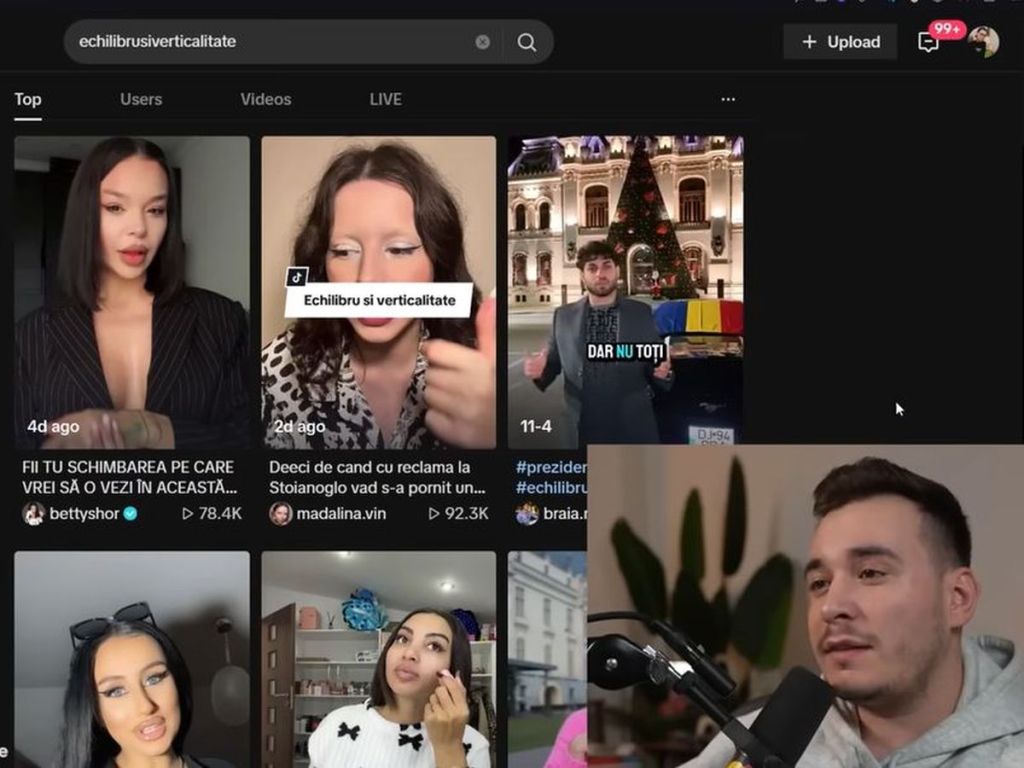The image size is (1024, 768).
Task: Open the madalina.vin username link
Action: point(342,513)
